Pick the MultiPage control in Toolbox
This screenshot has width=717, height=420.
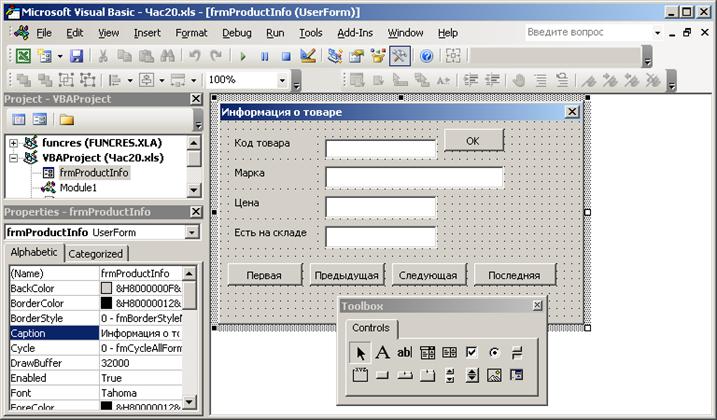(x=427, y=376)
